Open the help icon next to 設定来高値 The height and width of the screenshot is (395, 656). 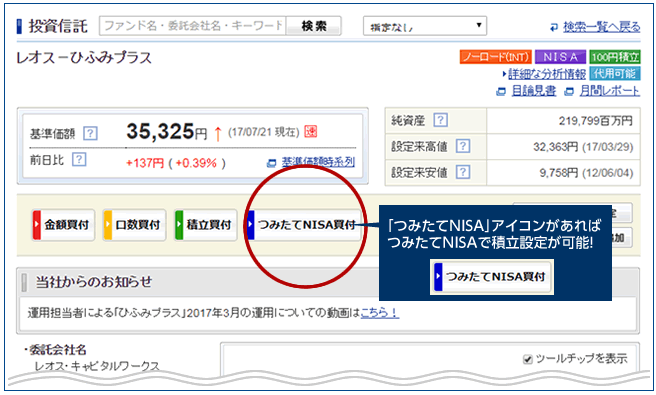click(x=463, y=146)
